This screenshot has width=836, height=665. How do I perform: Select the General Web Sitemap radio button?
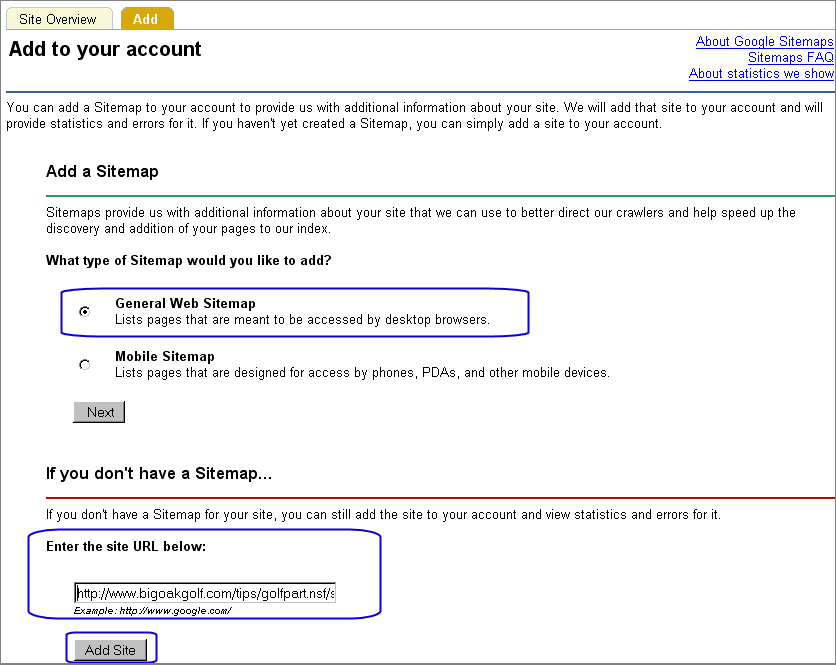click(84, 311)
